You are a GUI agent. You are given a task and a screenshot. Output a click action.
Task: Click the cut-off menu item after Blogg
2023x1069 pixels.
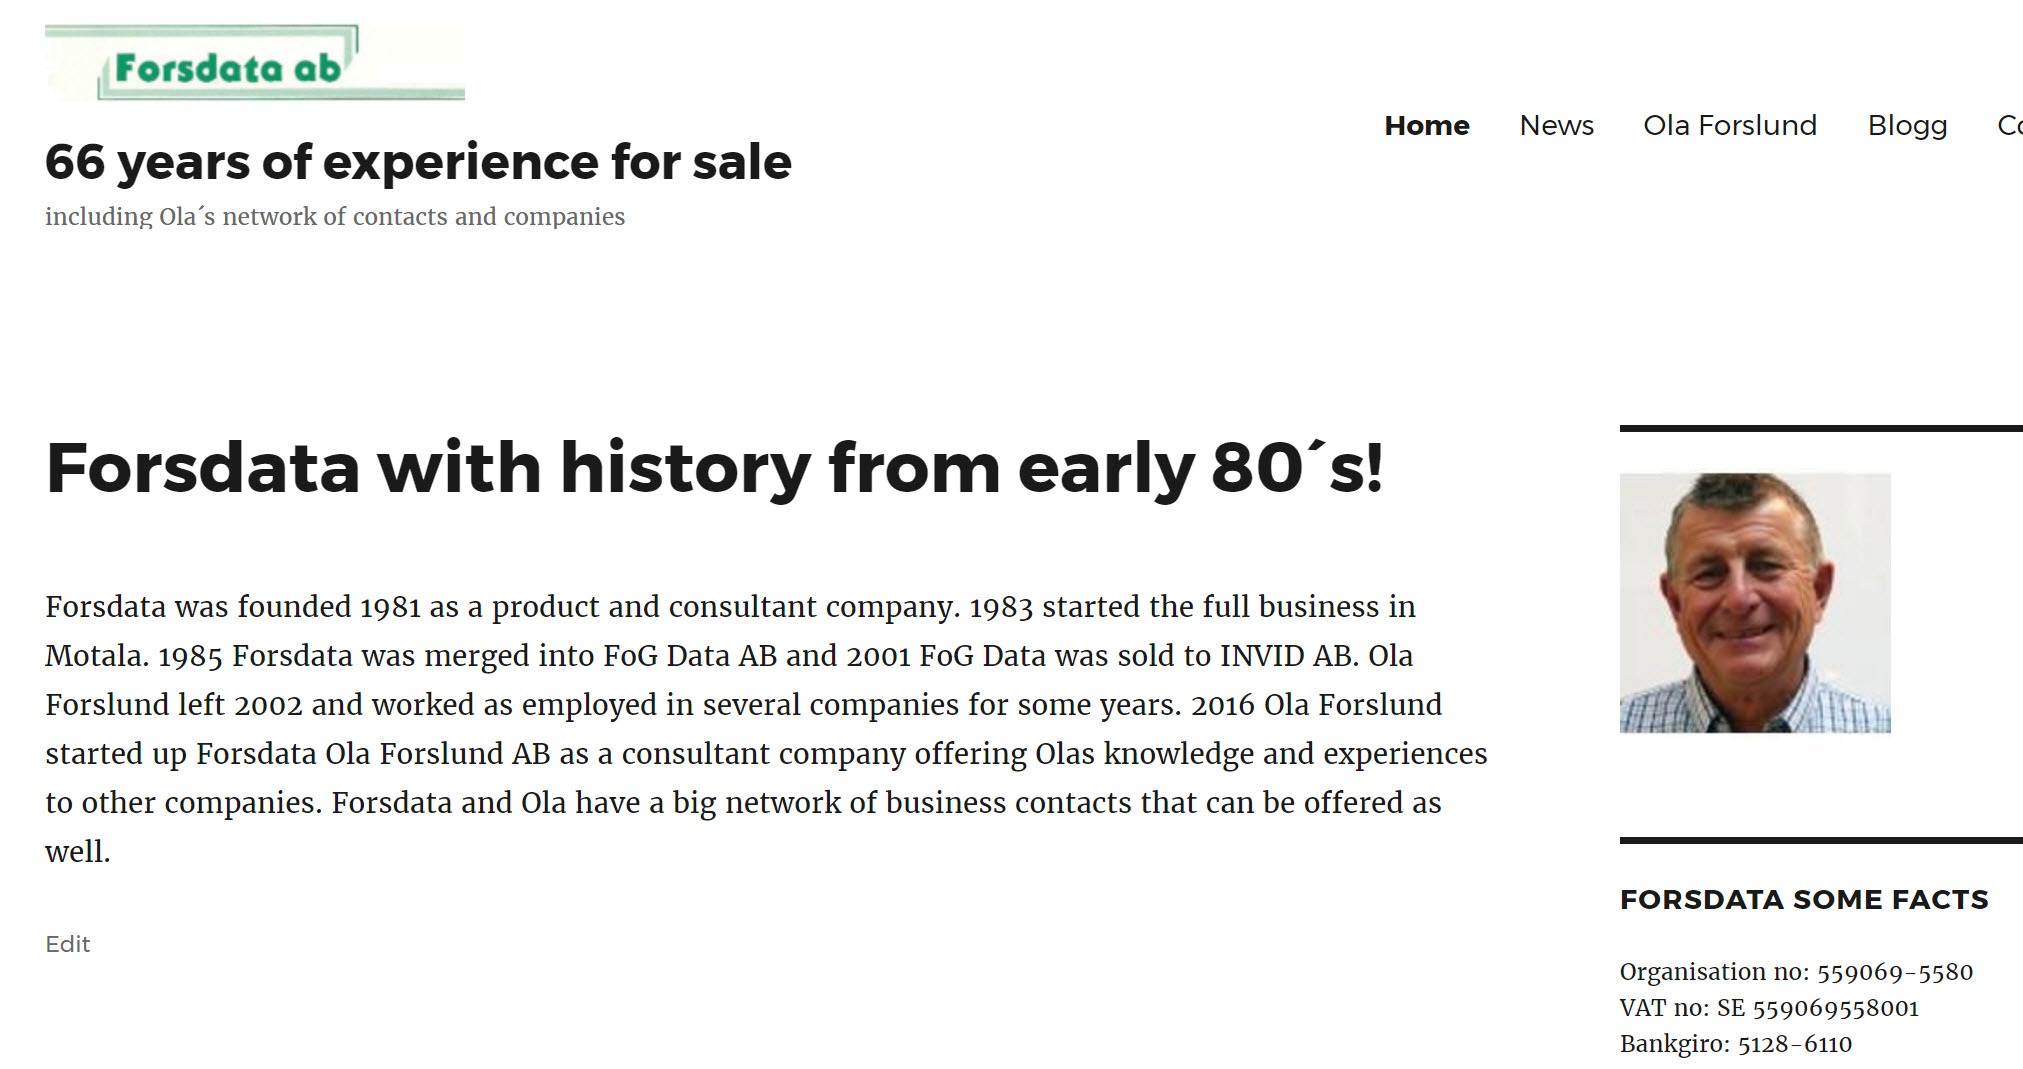pyautogui.click(x=2009, y=126)
